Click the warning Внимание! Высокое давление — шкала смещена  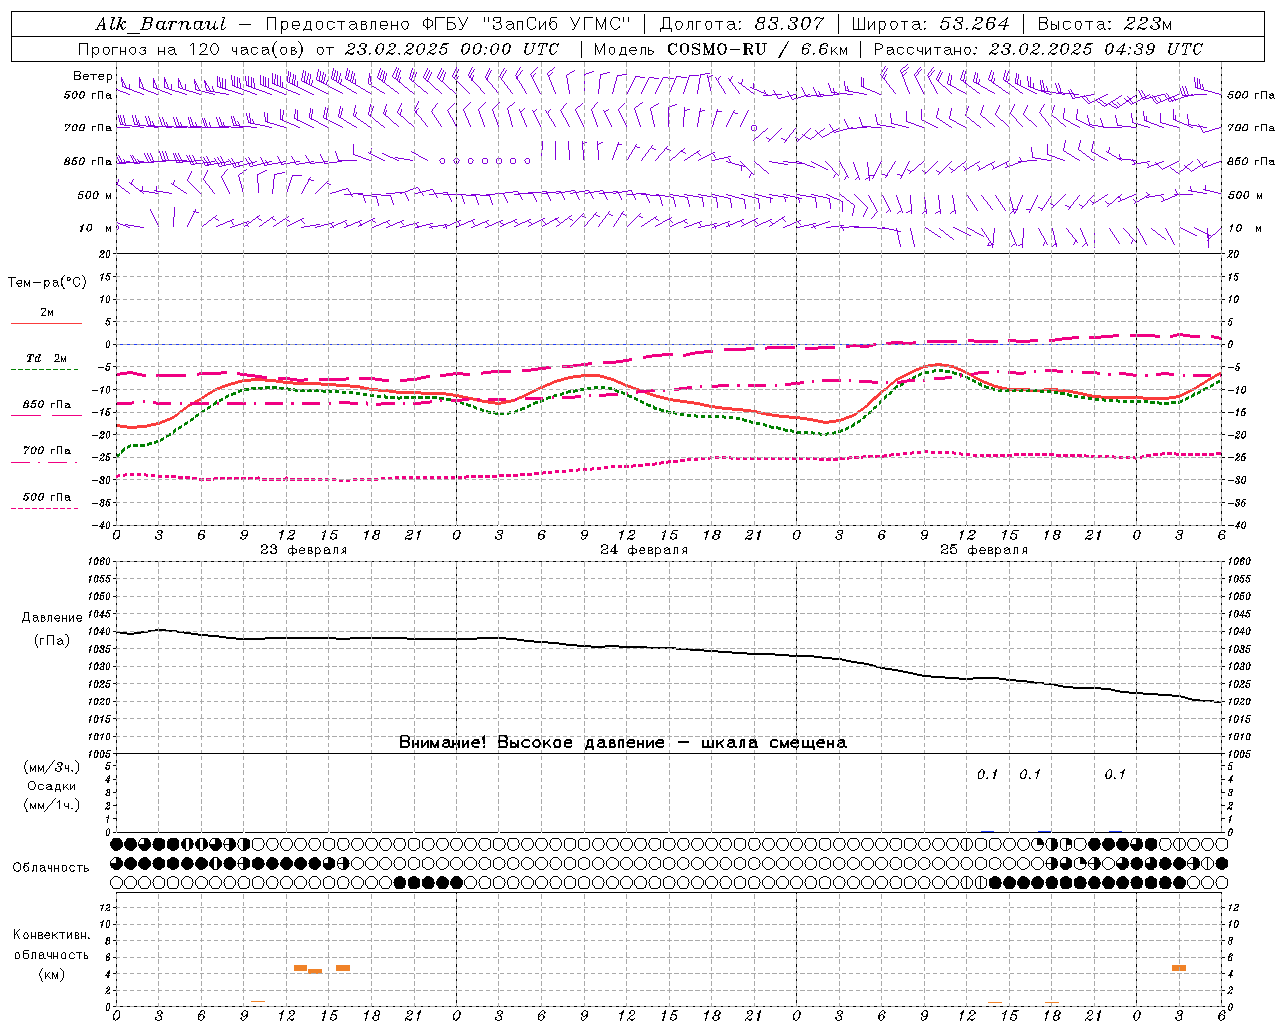click(x=623, y=743)
